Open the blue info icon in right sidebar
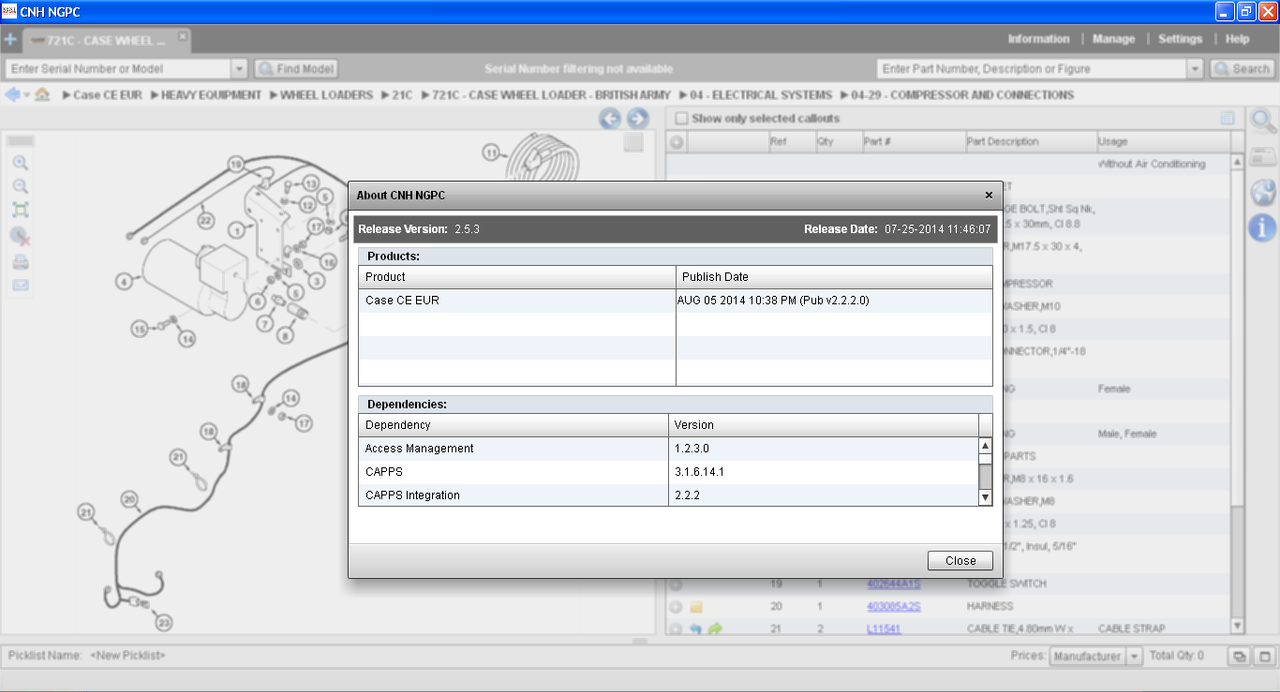Image resolution: width=1280 pixels, height=692 pixels. coord(1263,228)
